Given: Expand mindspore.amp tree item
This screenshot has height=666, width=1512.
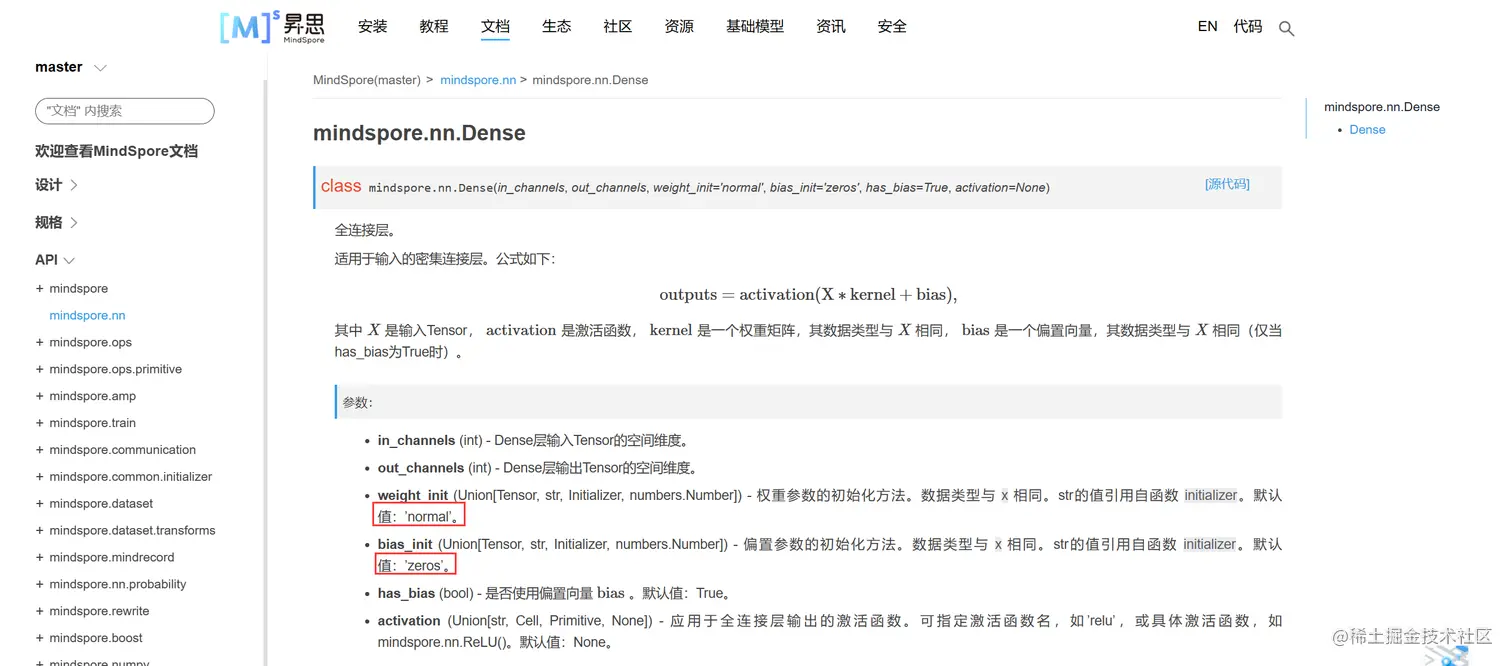Looking at the screenshot, I should point(40,396).
